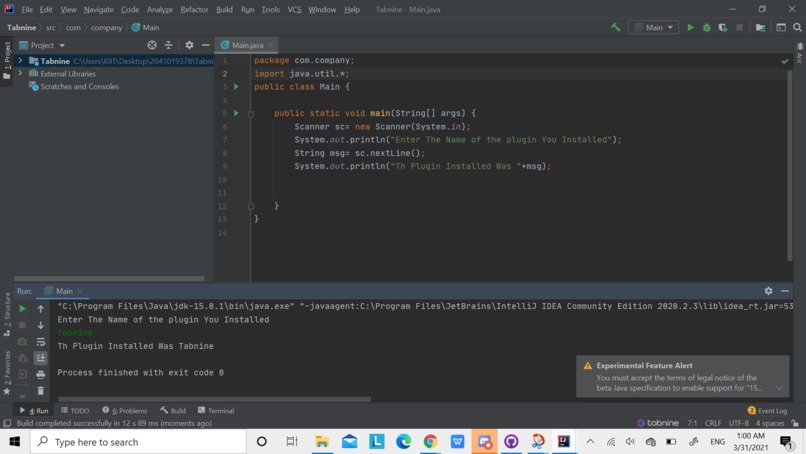Collapse all in the Project panel

(169, 45)
